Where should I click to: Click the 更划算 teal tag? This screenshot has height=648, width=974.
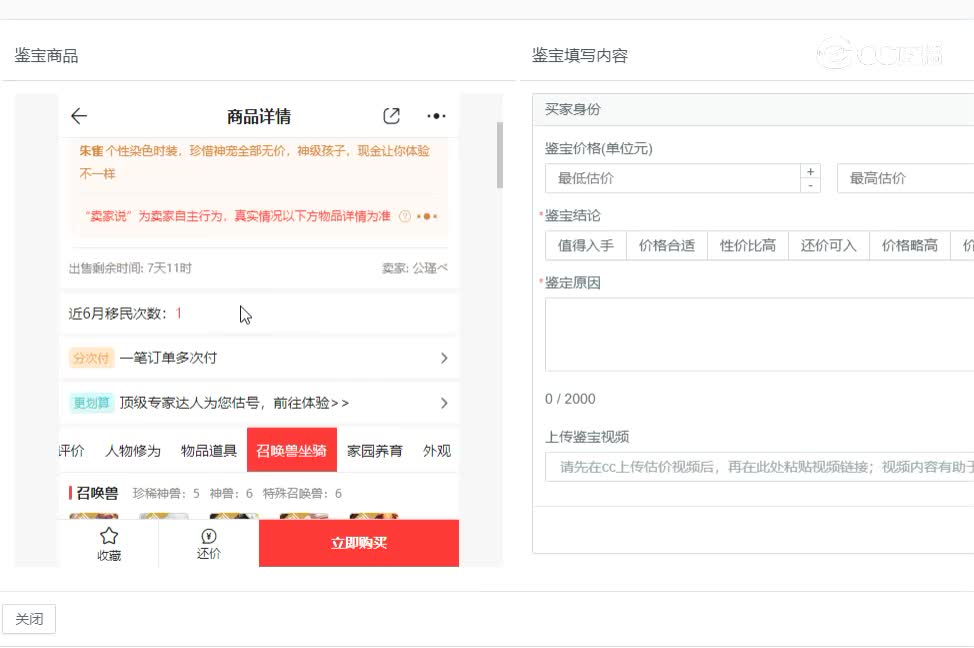91,403
